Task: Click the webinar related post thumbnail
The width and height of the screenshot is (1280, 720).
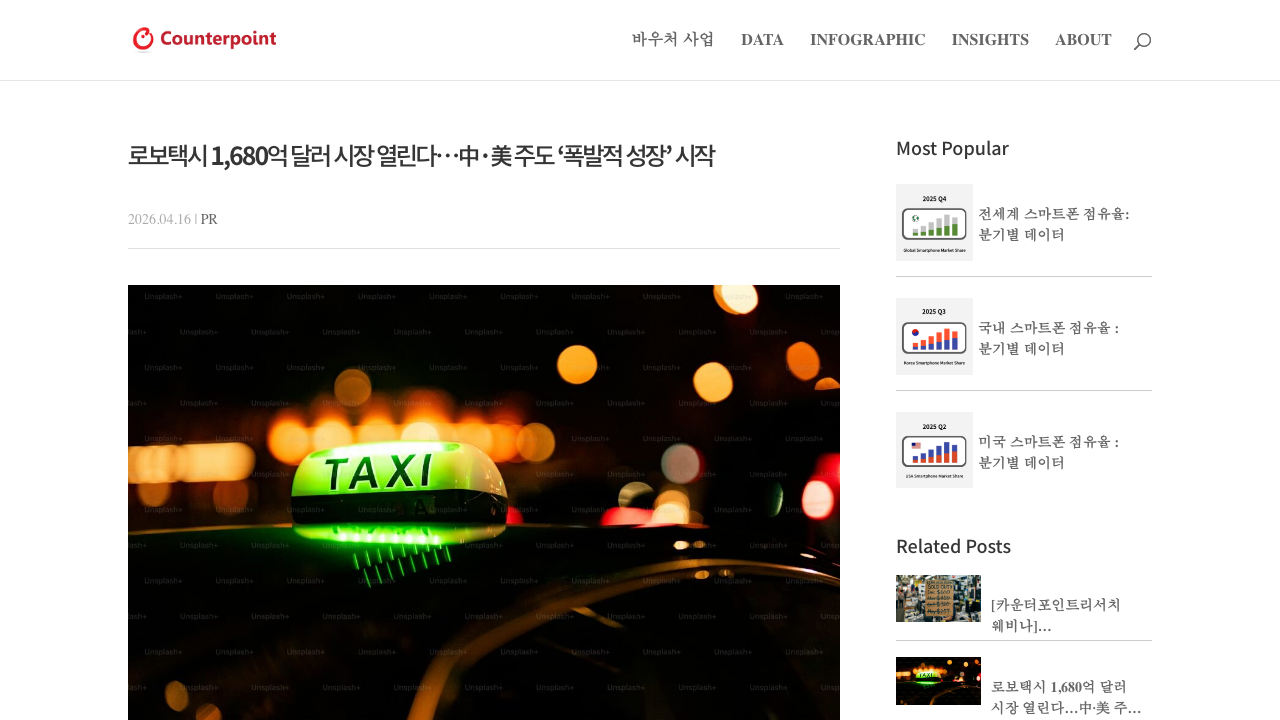Action: (x=938, y=599)
